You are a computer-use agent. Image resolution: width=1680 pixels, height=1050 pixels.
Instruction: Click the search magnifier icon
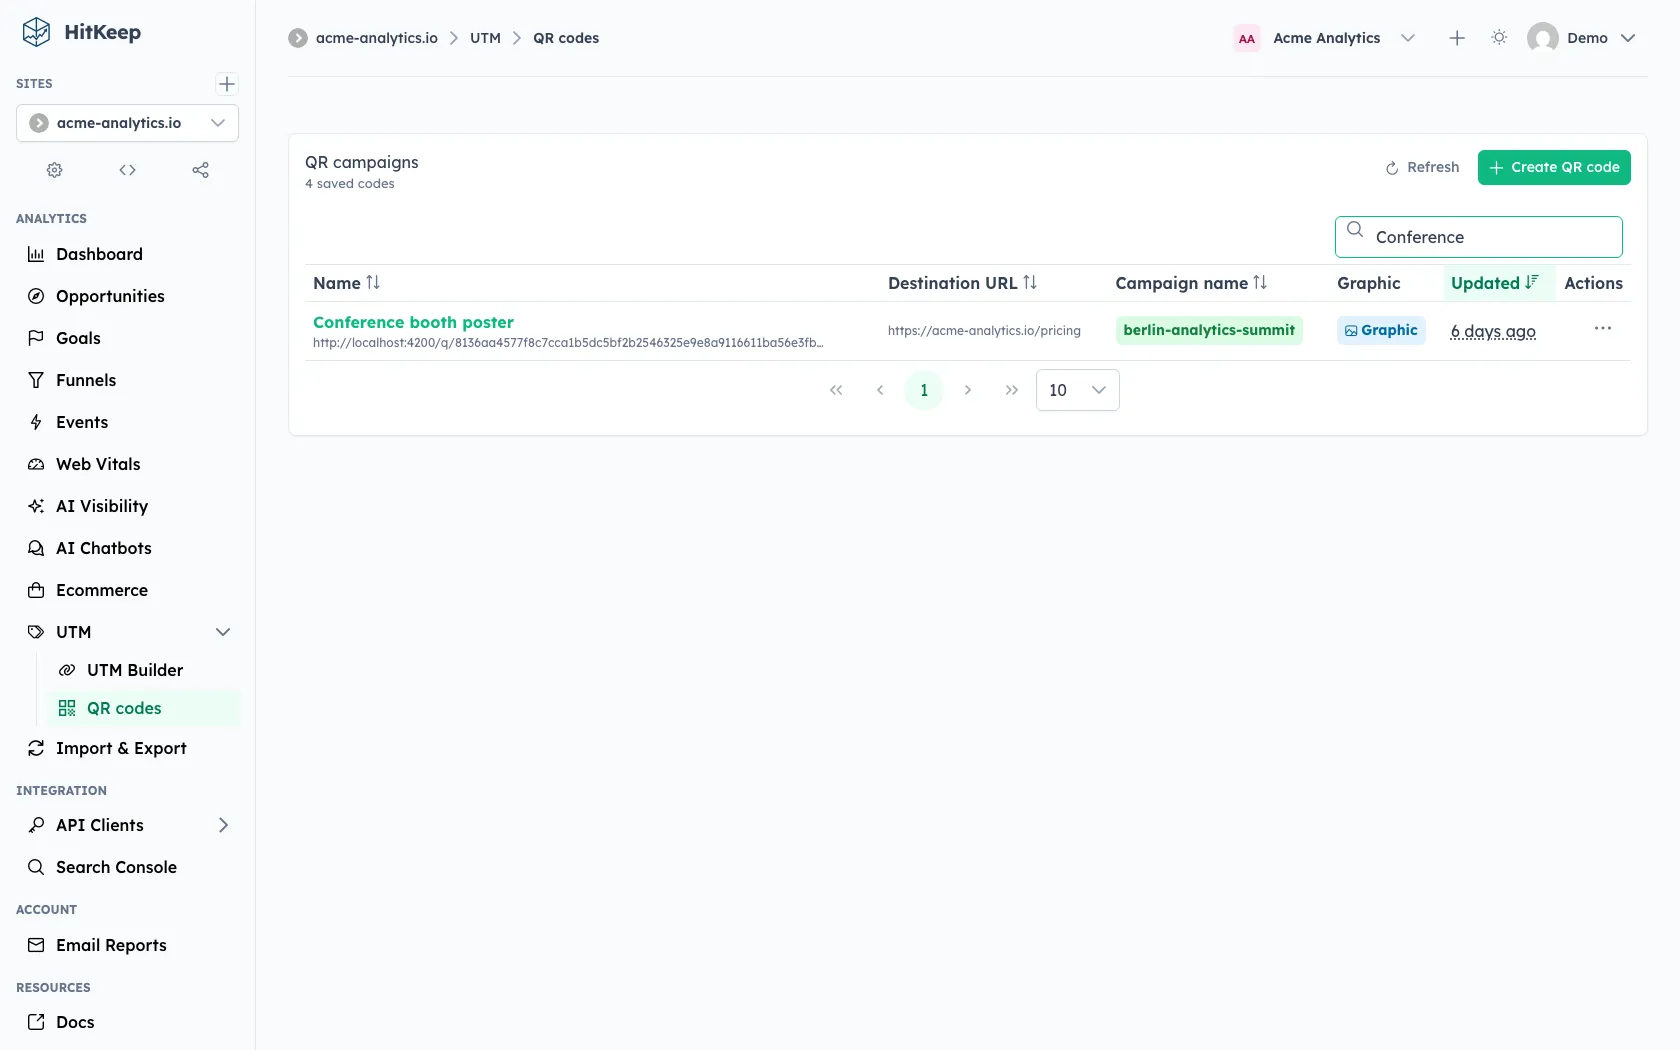click(1355, 229)
